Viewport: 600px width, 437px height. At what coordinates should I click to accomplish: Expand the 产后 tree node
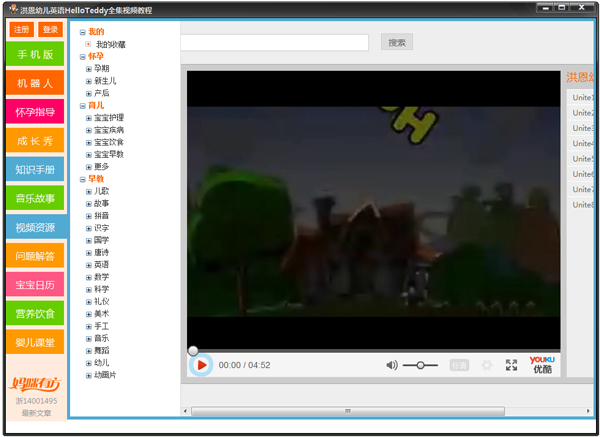[x=88, y=93]
